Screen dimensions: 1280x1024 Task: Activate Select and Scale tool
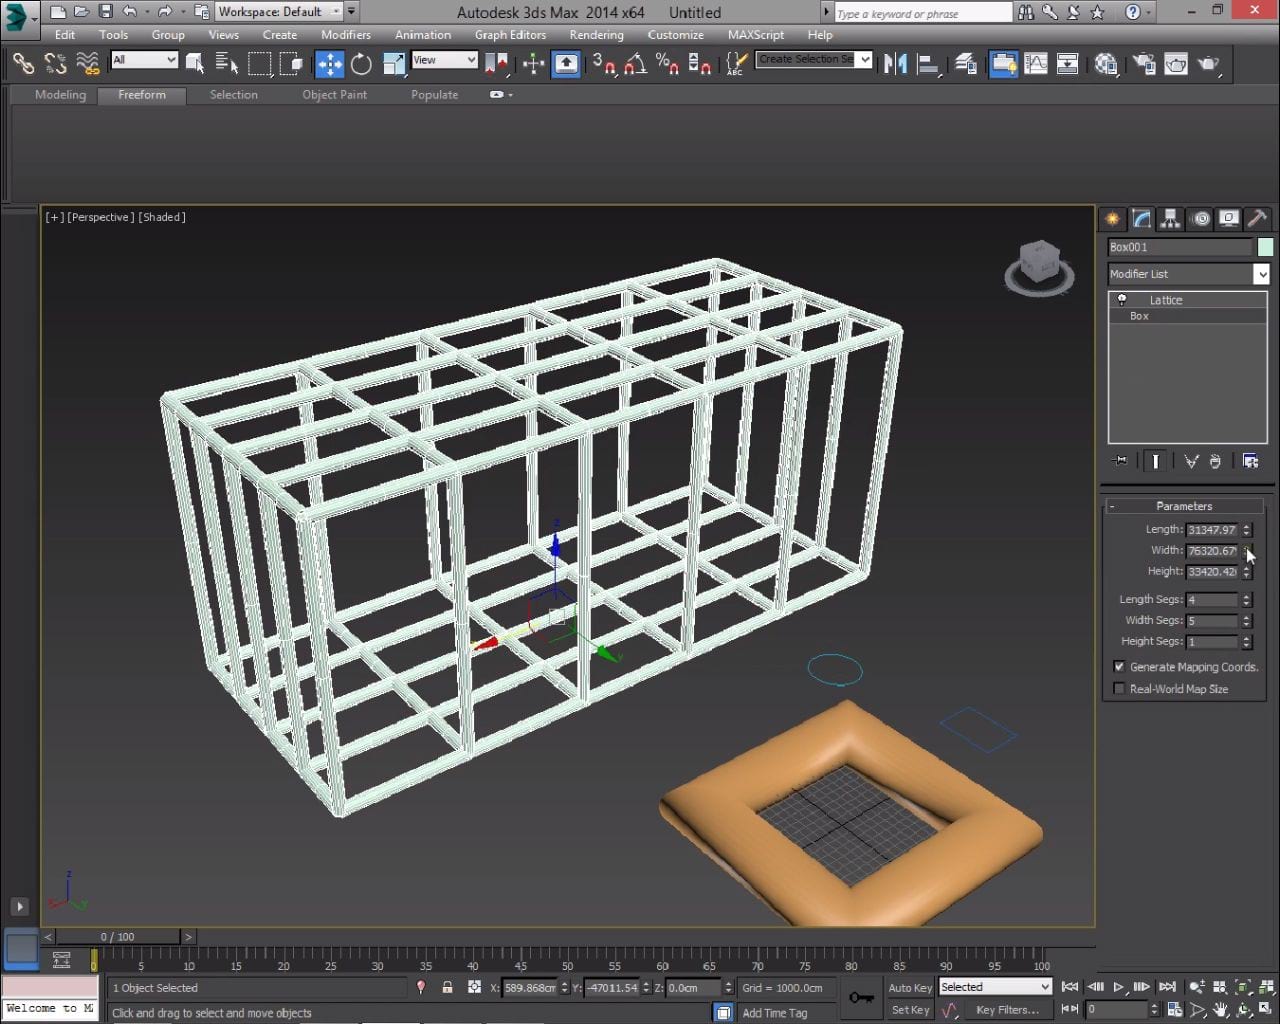(394, 64)
